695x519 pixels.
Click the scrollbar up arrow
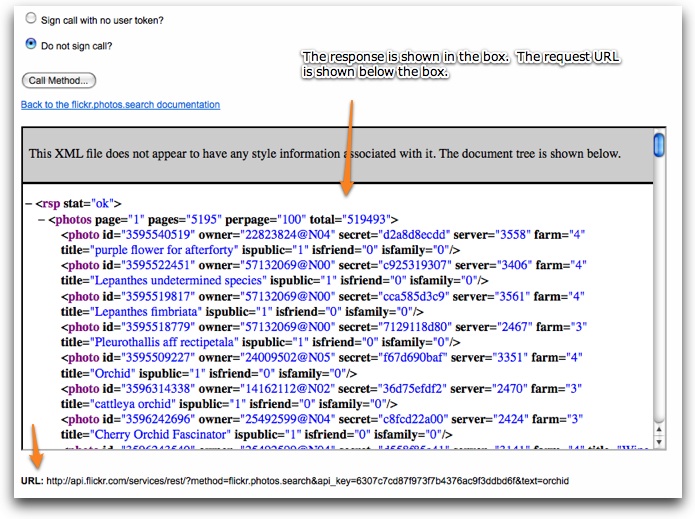pyautogui.click(x=659, y=427)
